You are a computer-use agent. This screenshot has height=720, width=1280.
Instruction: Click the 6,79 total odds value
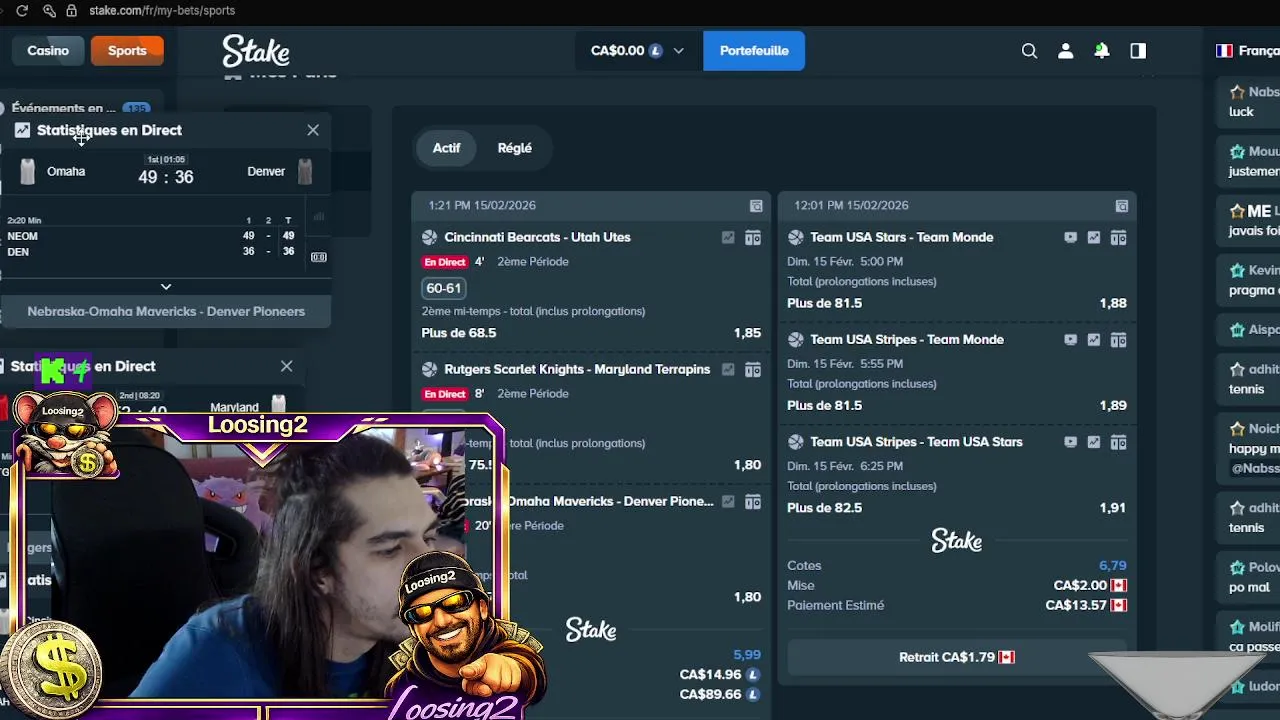point(1113,566)
